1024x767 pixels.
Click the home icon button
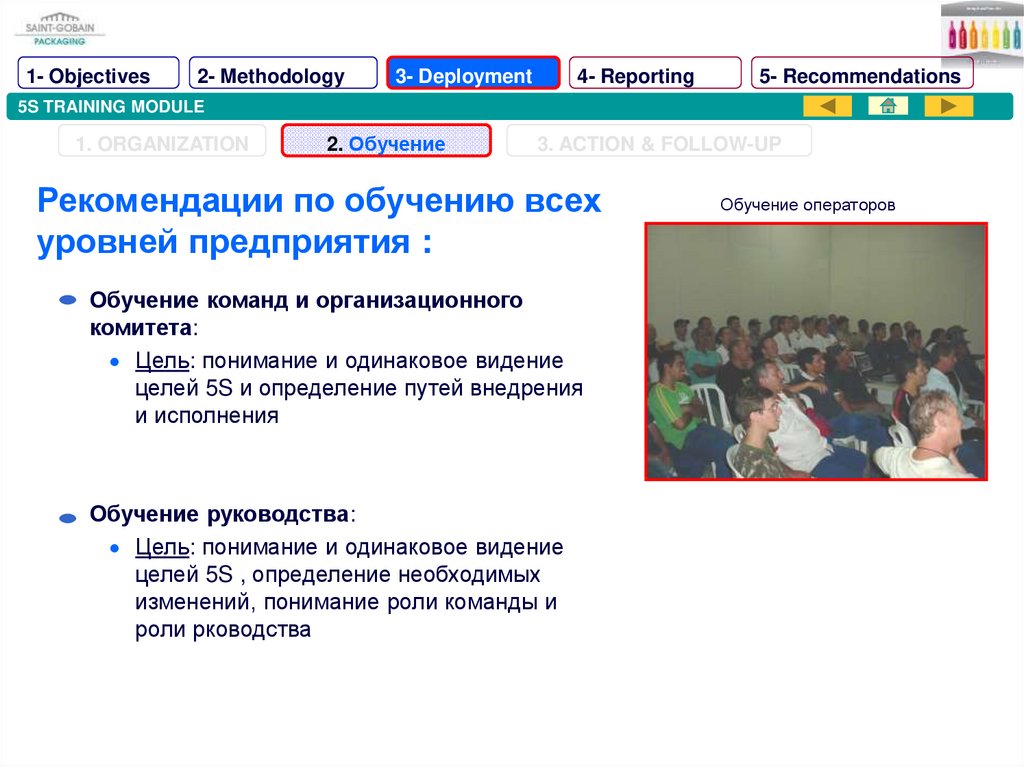tap(887, 106)
